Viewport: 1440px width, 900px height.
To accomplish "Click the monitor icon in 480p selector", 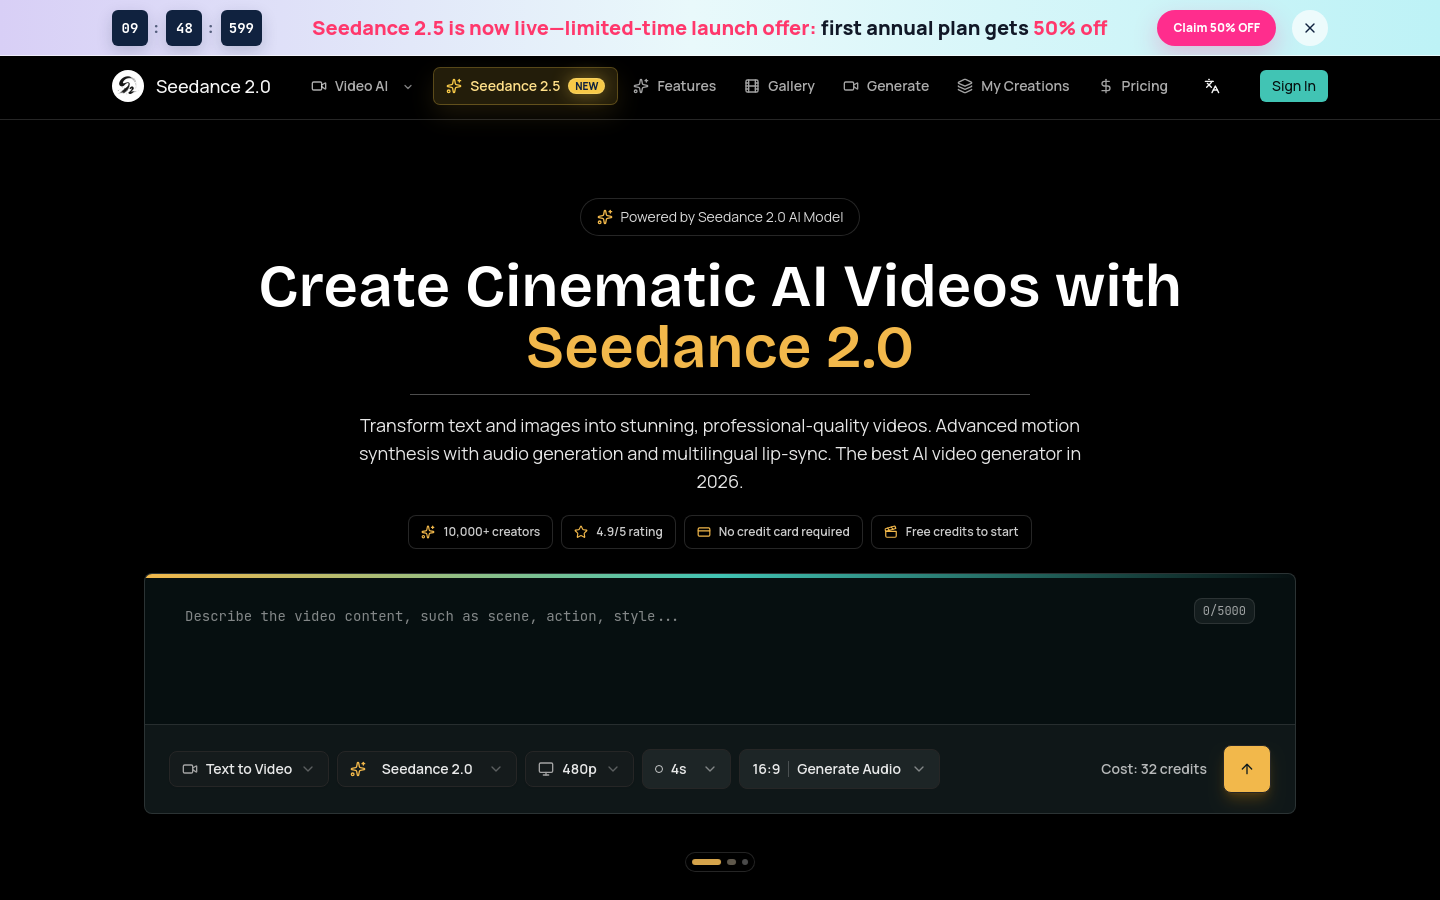I will point(546,769).
